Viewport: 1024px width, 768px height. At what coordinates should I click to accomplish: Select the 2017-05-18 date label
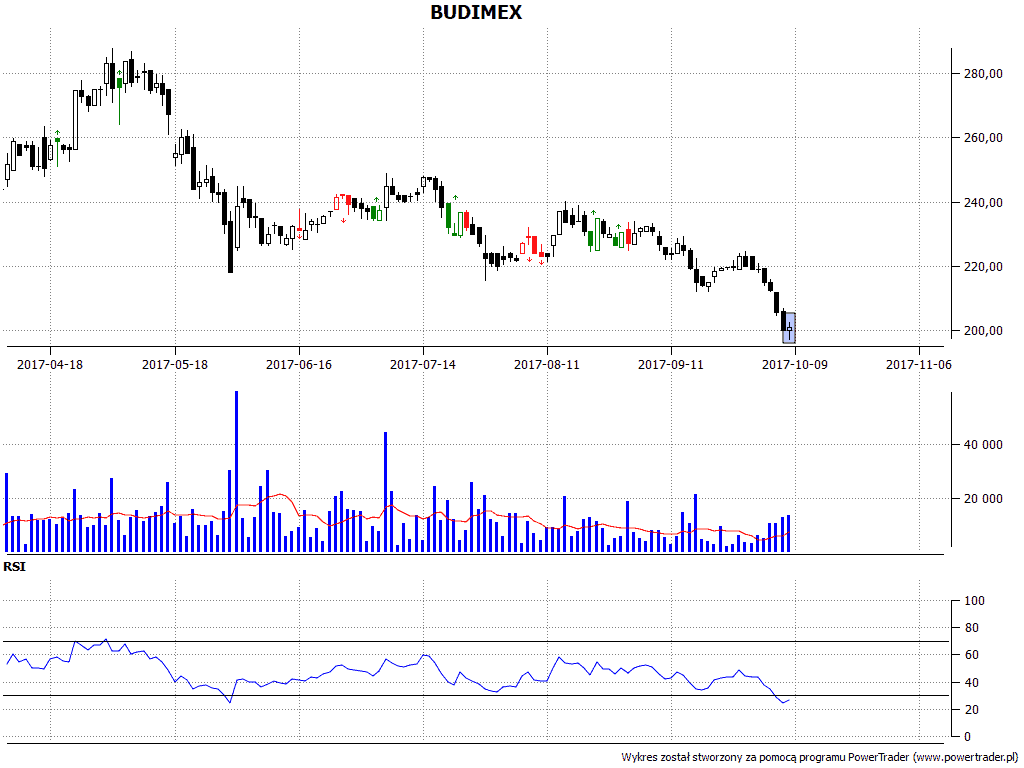[x=175, y=364]
